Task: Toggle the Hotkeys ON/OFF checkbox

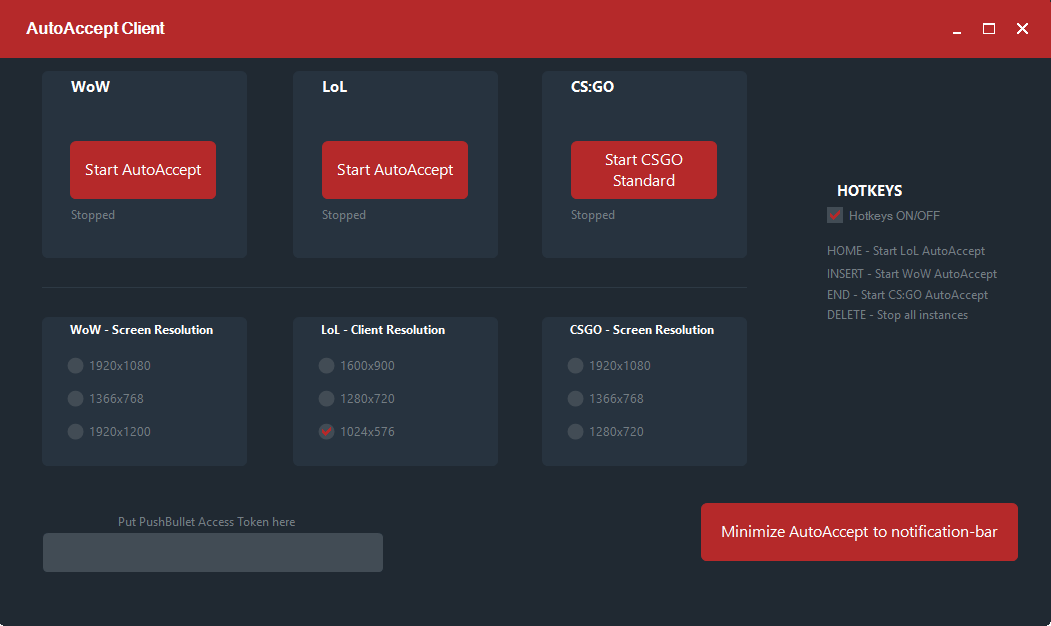Action: (x=834, y=215)
